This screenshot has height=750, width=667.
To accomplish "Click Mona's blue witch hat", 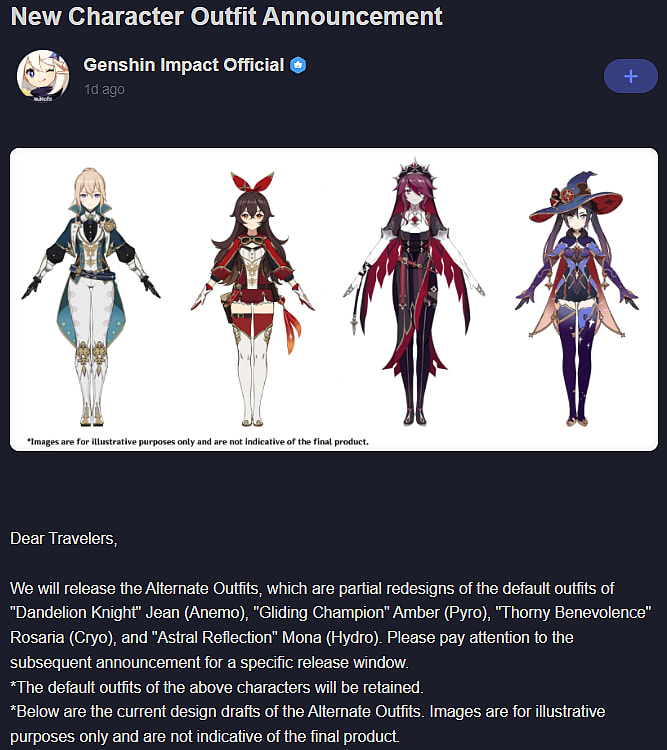I will click(x=576, y=197).
